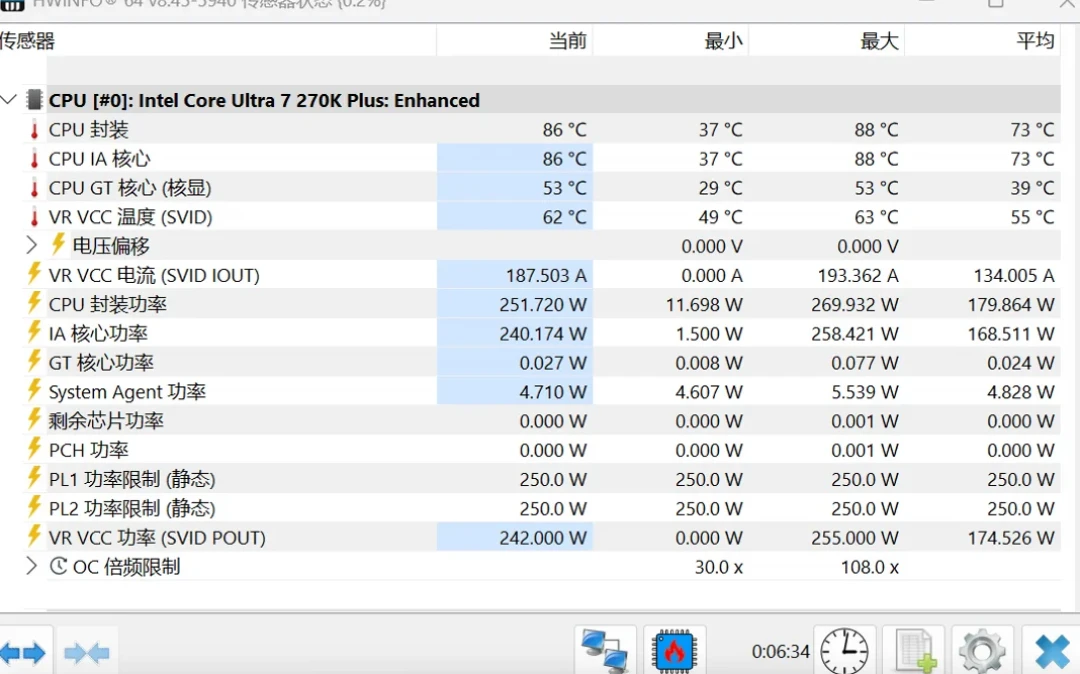
Task: Select the CPU 封装功率 label
Action: coord(107,304)
